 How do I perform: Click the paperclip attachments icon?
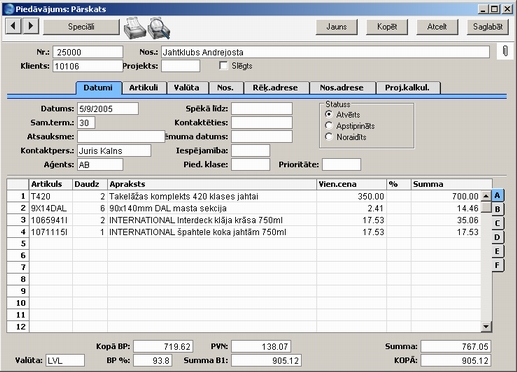point(505,51)
